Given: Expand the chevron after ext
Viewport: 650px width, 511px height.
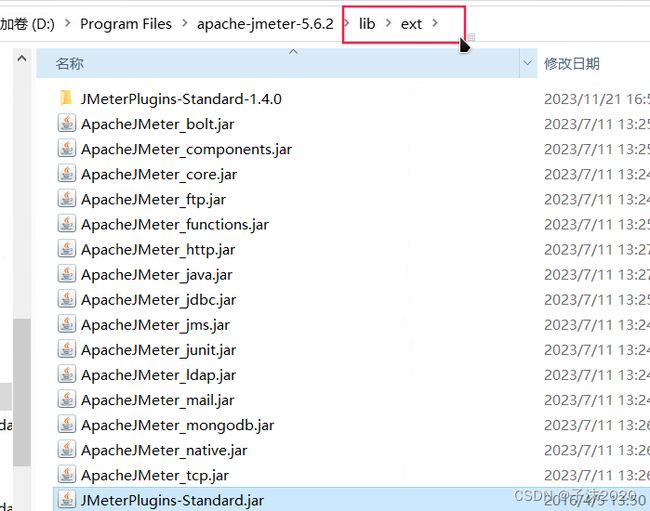Looking at the screenshot, I should point(435,23).
